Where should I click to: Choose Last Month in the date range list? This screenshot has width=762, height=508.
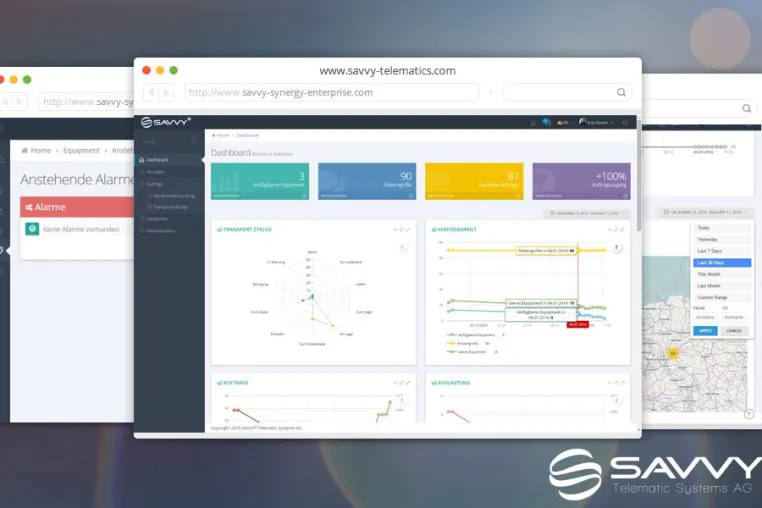click(x=722, y=286)
